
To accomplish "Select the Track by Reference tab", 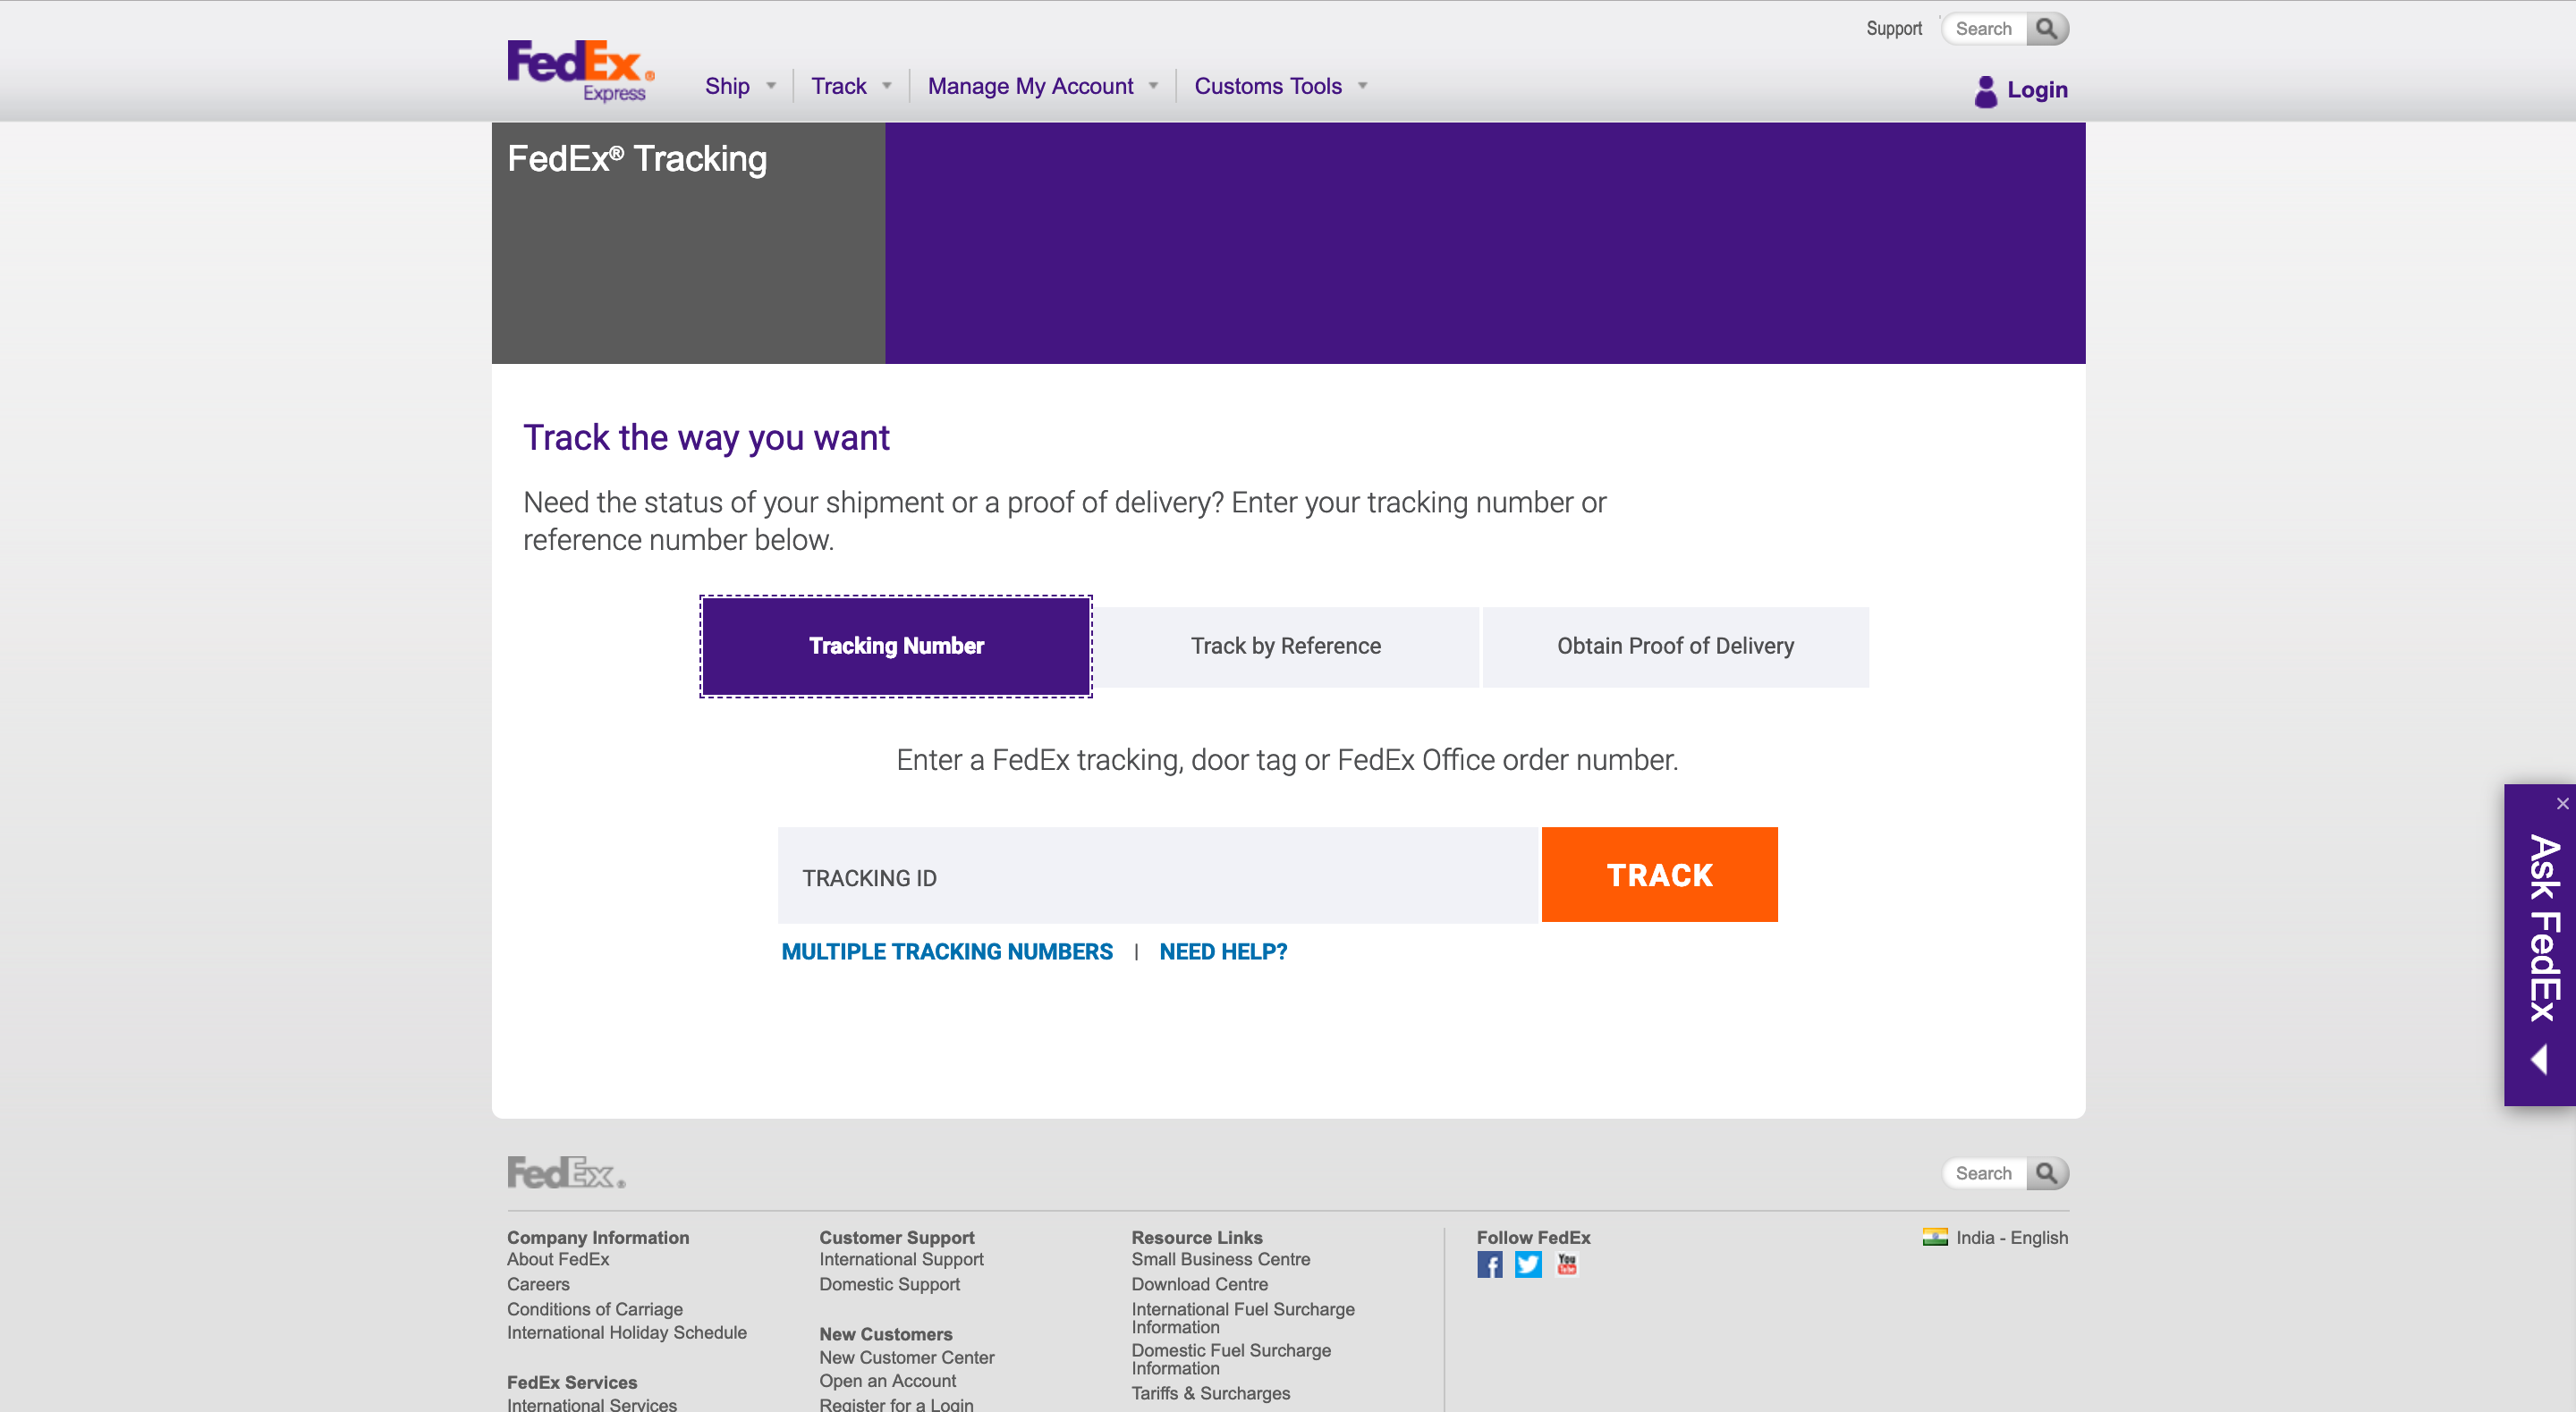I will click(x=1285, y=645).
